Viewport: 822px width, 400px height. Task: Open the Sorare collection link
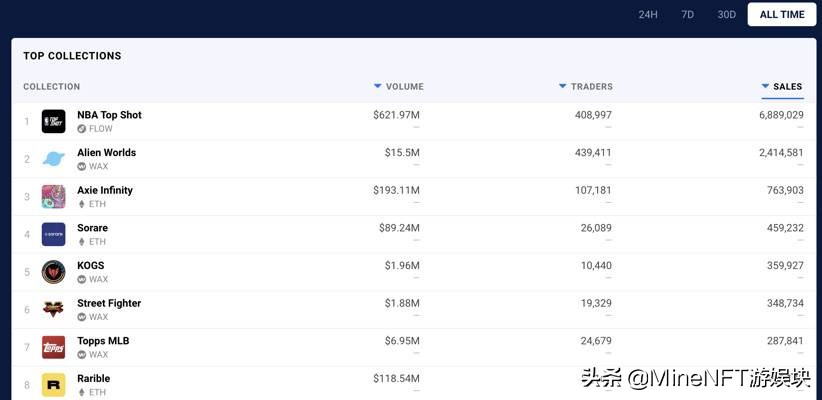point(92,228)
